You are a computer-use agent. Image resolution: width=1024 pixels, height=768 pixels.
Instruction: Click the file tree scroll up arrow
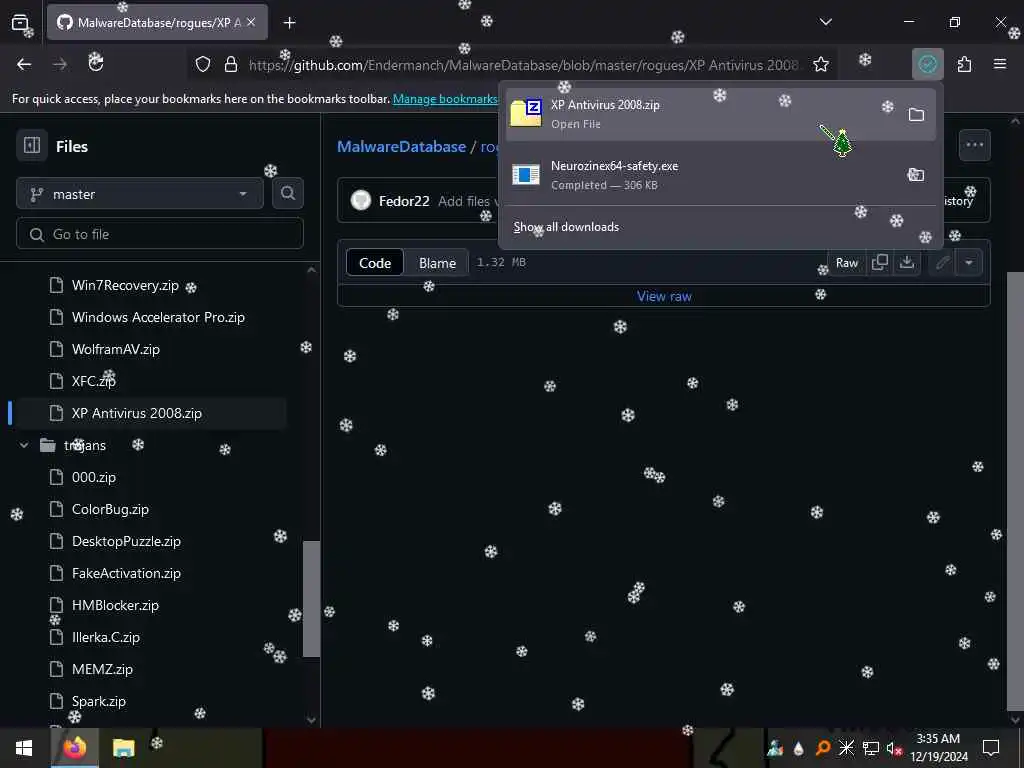[312, 270]
